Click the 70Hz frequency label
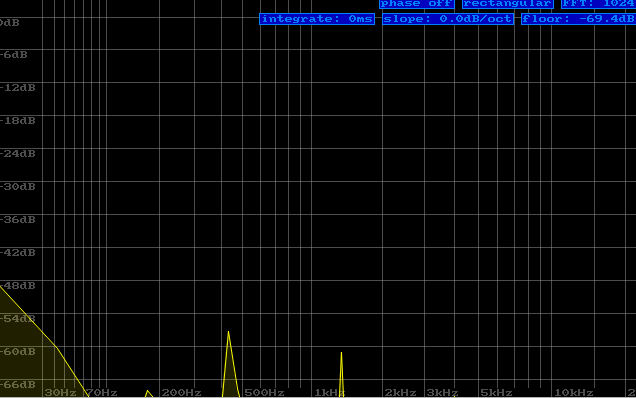 (x=102, y=393)
